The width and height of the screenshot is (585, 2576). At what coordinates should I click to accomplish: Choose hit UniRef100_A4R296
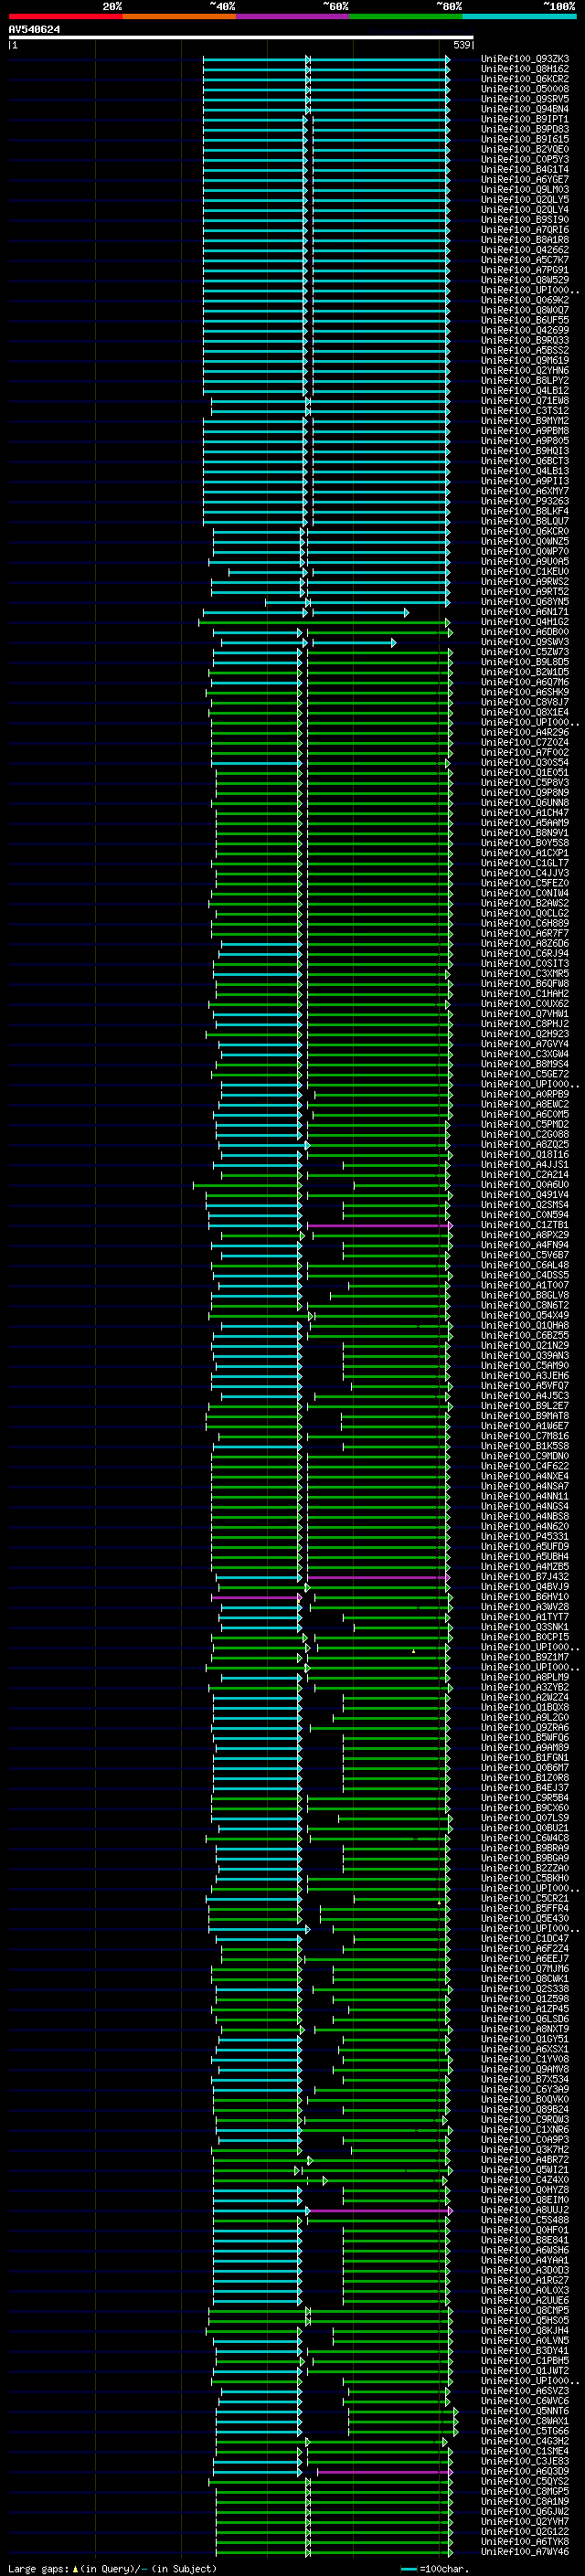pos(525,732)
